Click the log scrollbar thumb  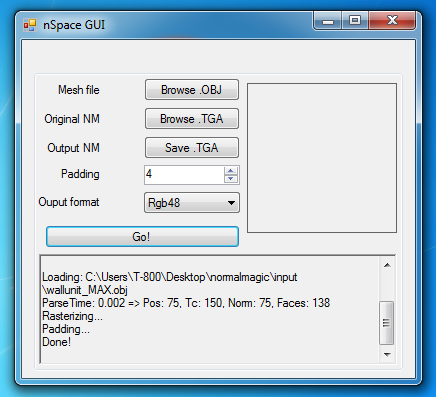click(x=387, y=323)
